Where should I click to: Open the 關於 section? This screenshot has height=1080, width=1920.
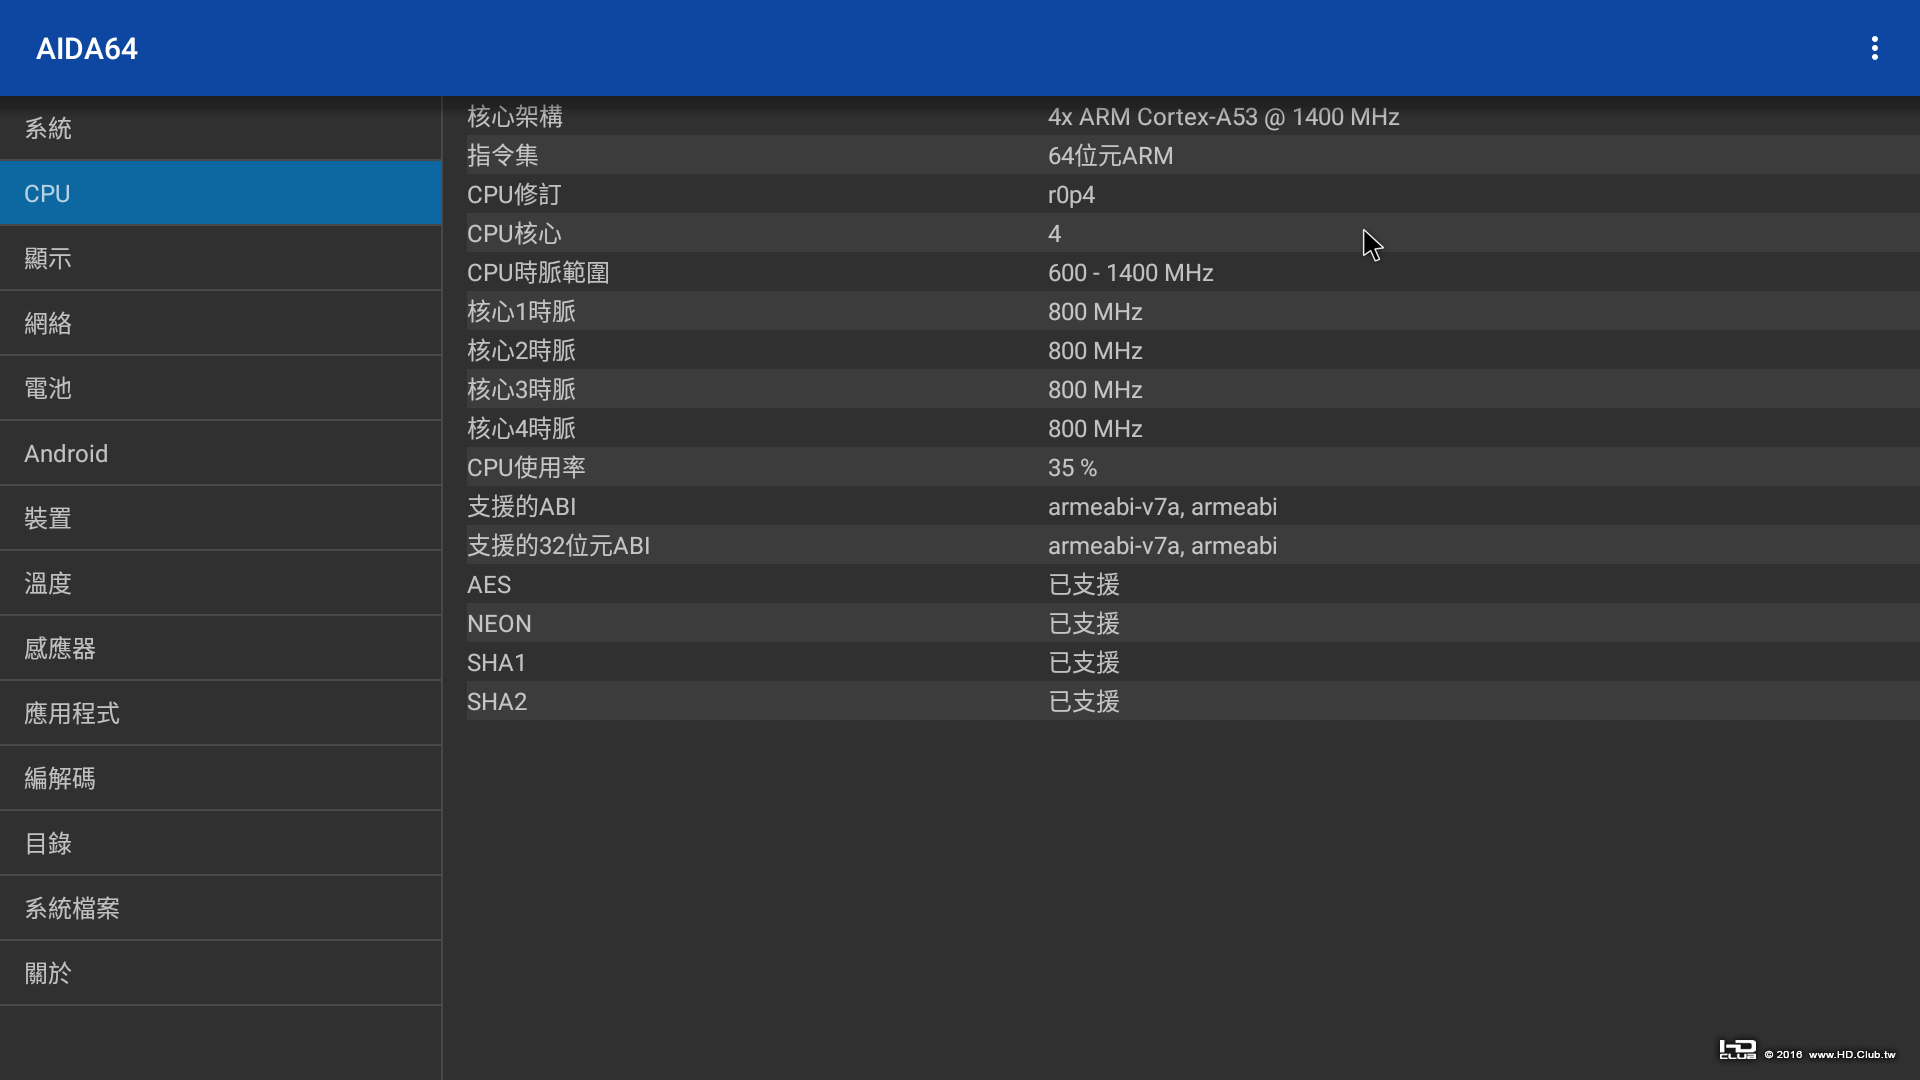220,974
